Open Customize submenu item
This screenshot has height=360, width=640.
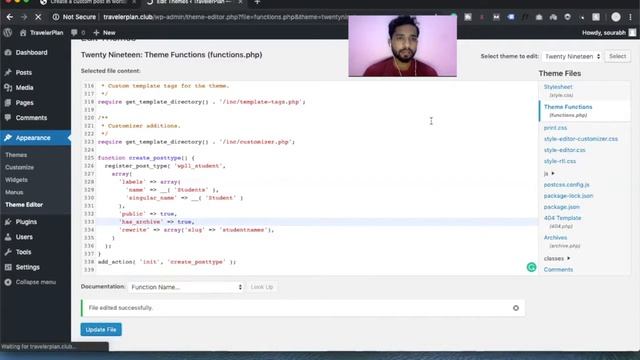[x=19, y=167]
